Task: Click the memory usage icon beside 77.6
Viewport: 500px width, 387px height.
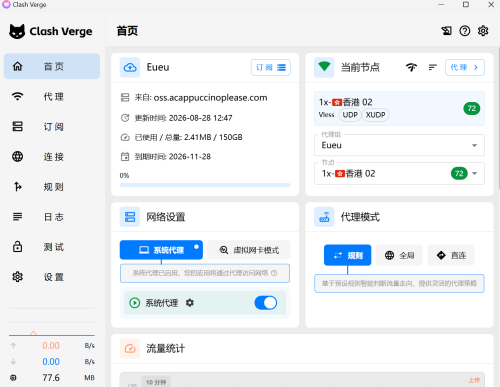Action: point(13,378)
